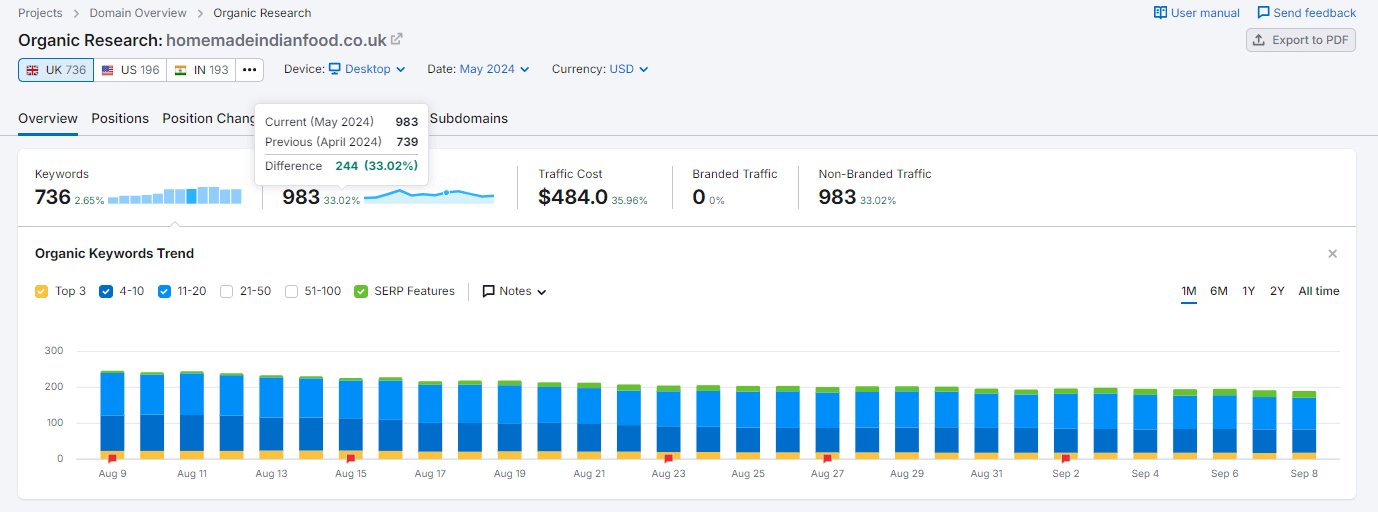
Task: Select the 6M time range
Action: (1218, 291)
